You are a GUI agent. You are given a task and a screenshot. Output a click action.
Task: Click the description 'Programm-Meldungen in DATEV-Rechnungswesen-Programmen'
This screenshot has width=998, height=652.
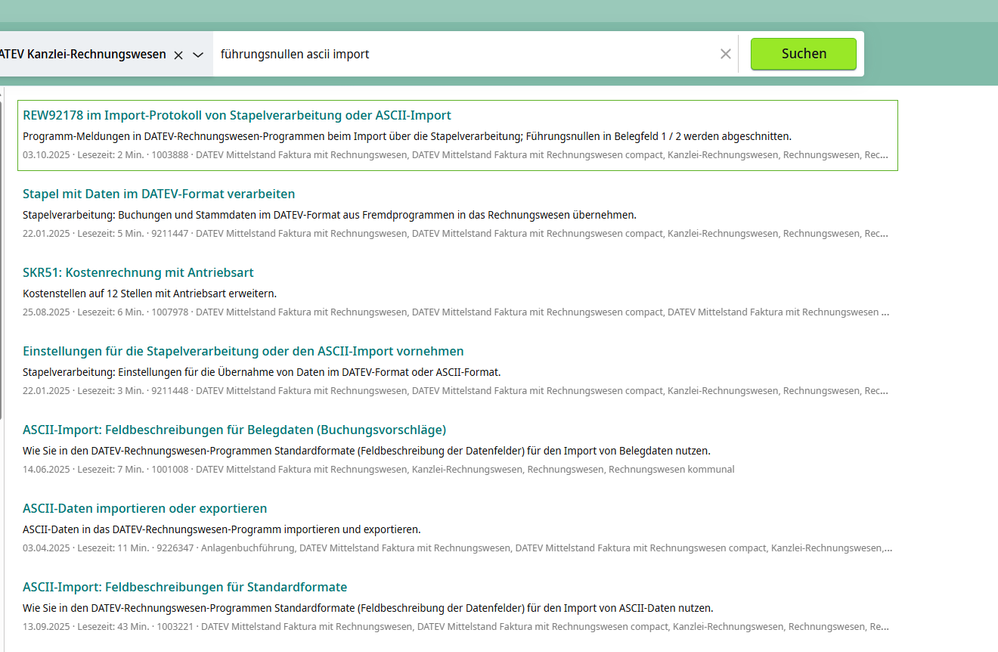pos(407,136)
